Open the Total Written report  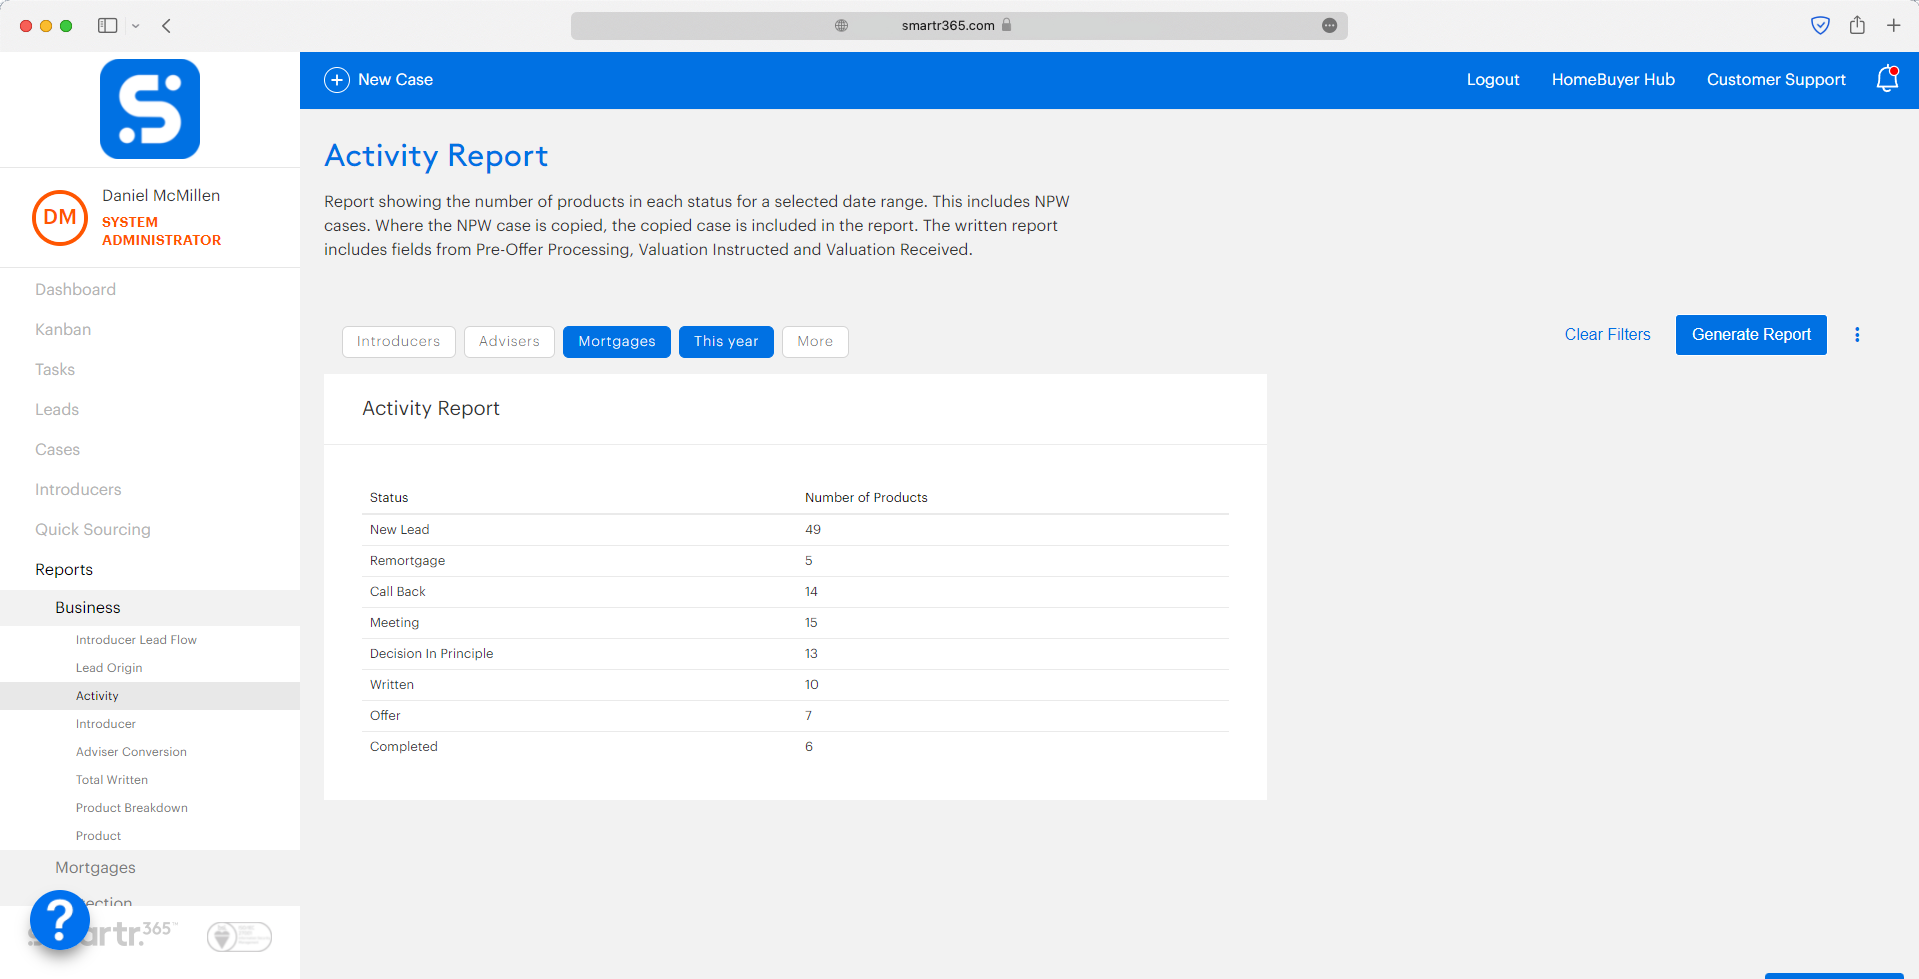[x=112, y=780]
